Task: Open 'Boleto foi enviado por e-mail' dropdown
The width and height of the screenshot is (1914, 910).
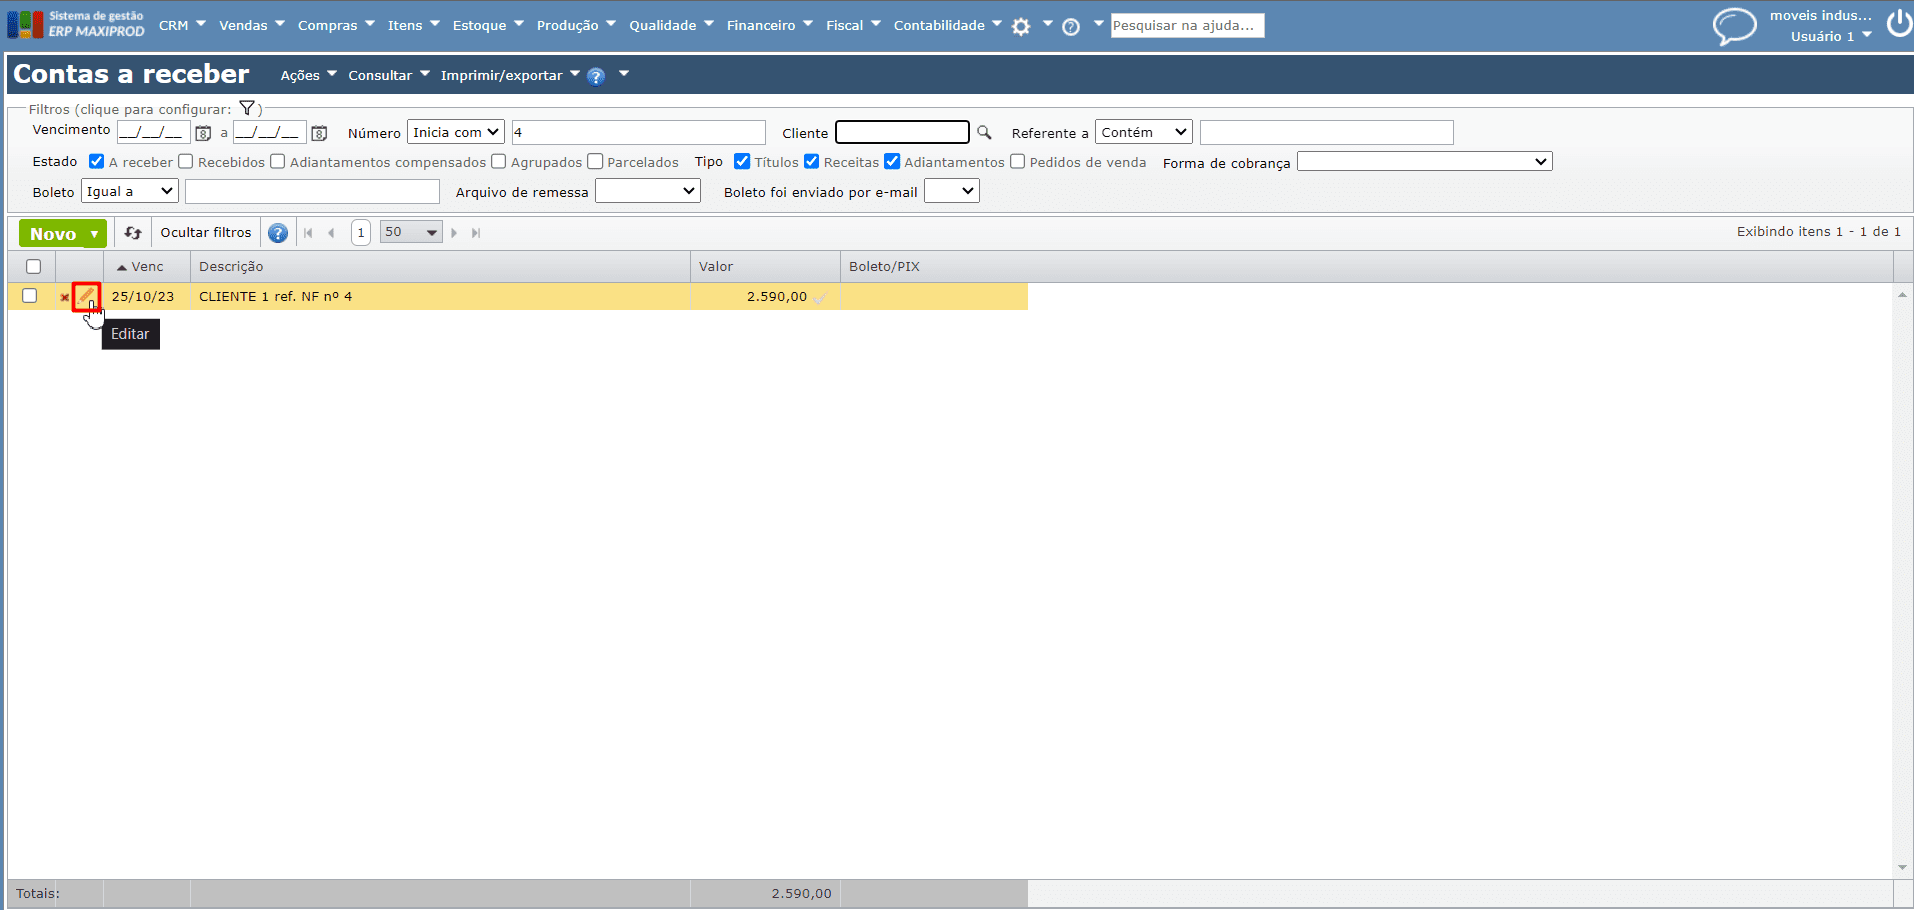Action: click(x=952, y=191)
